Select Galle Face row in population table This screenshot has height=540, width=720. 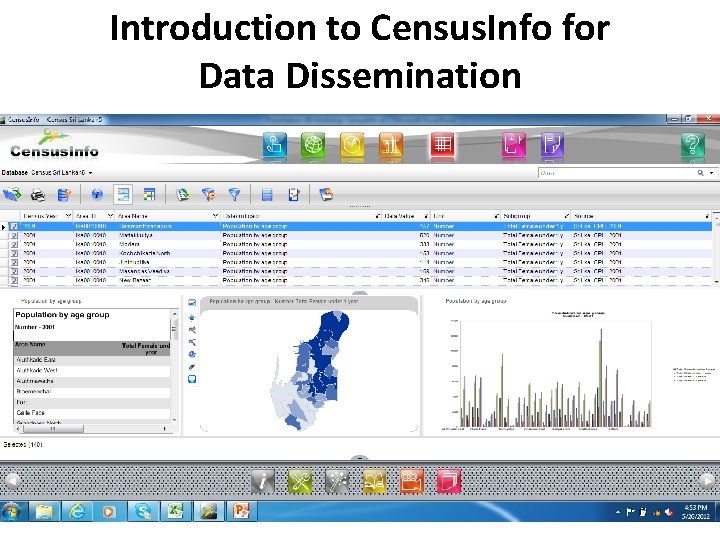92,413
